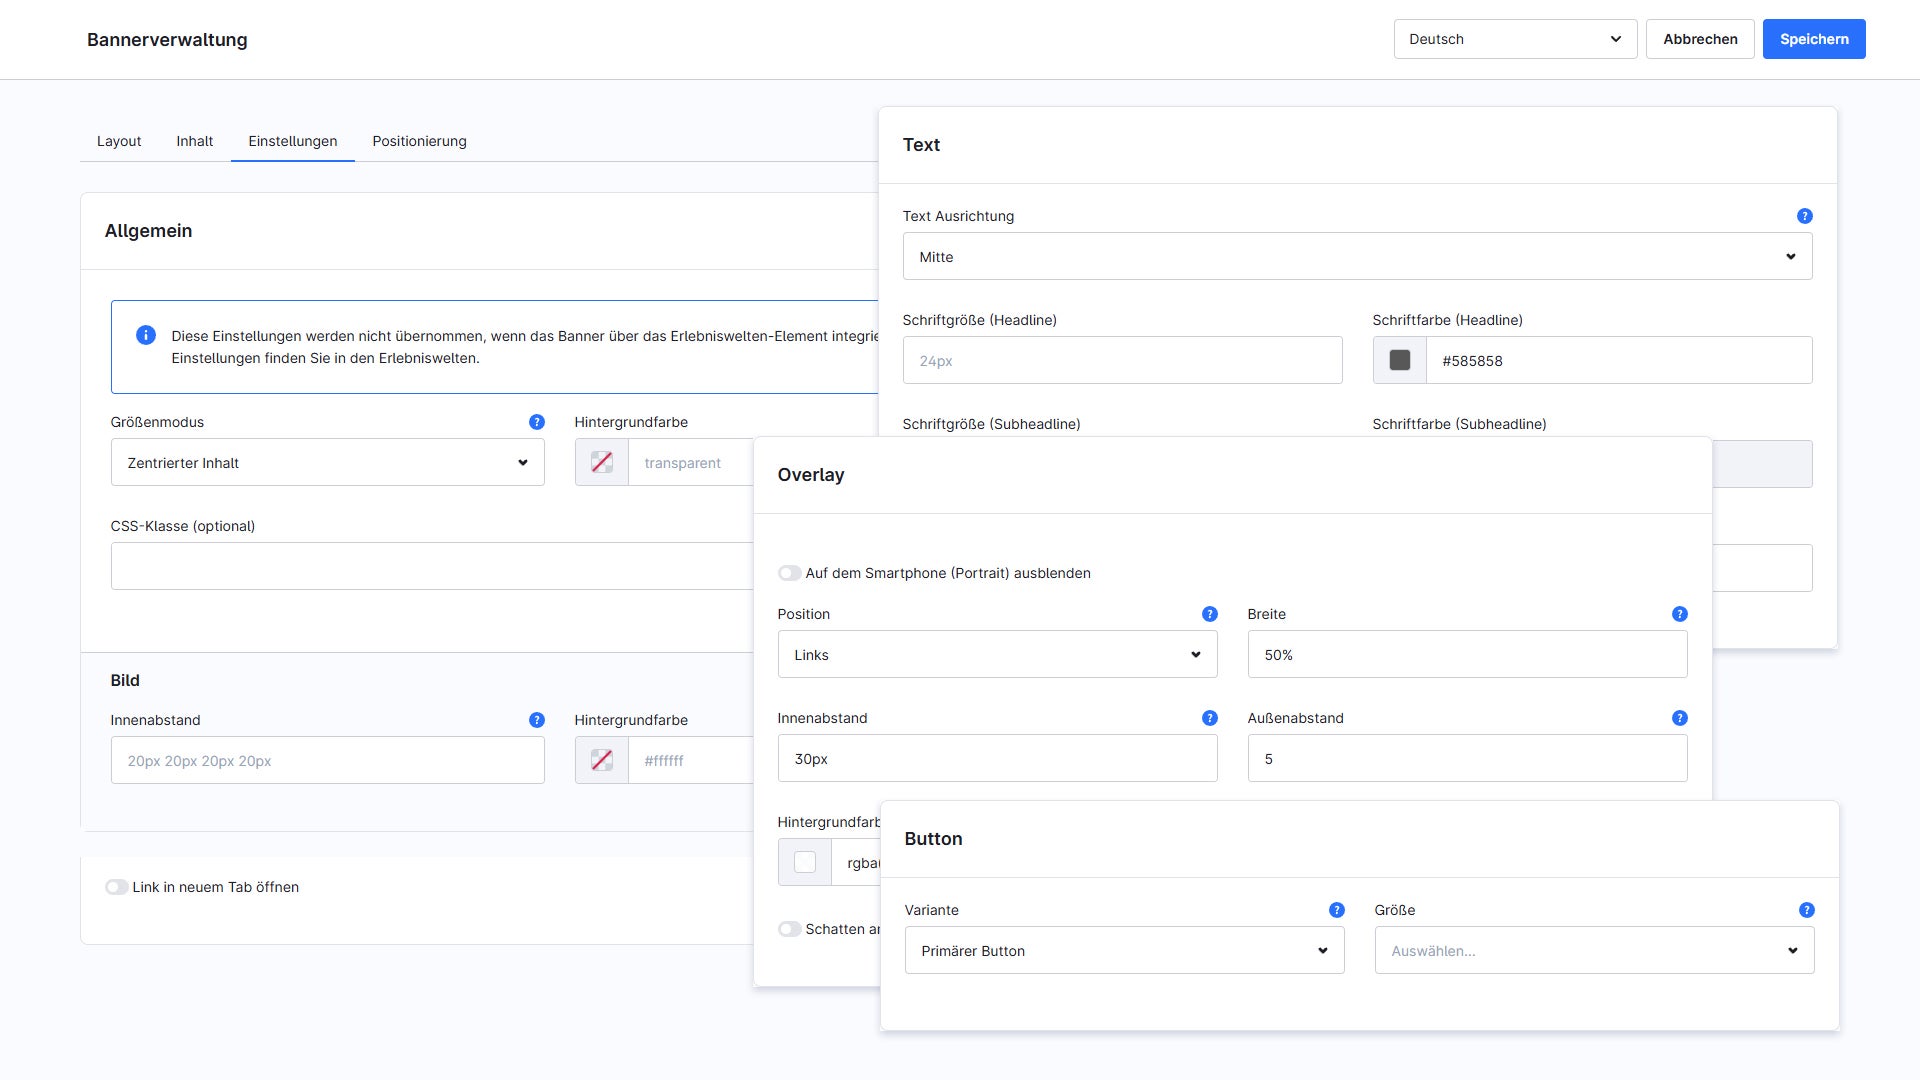Click help icon next to Button Größe
The height and width of the screenshot is (1080, 1920).
tap(1806, 910)
